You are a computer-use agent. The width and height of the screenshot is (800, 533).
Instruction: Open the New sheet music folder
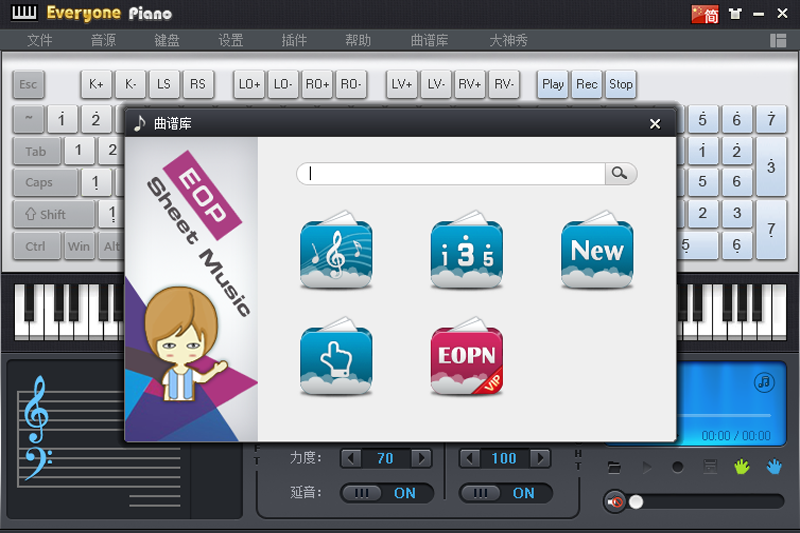[x=597, y=250]
